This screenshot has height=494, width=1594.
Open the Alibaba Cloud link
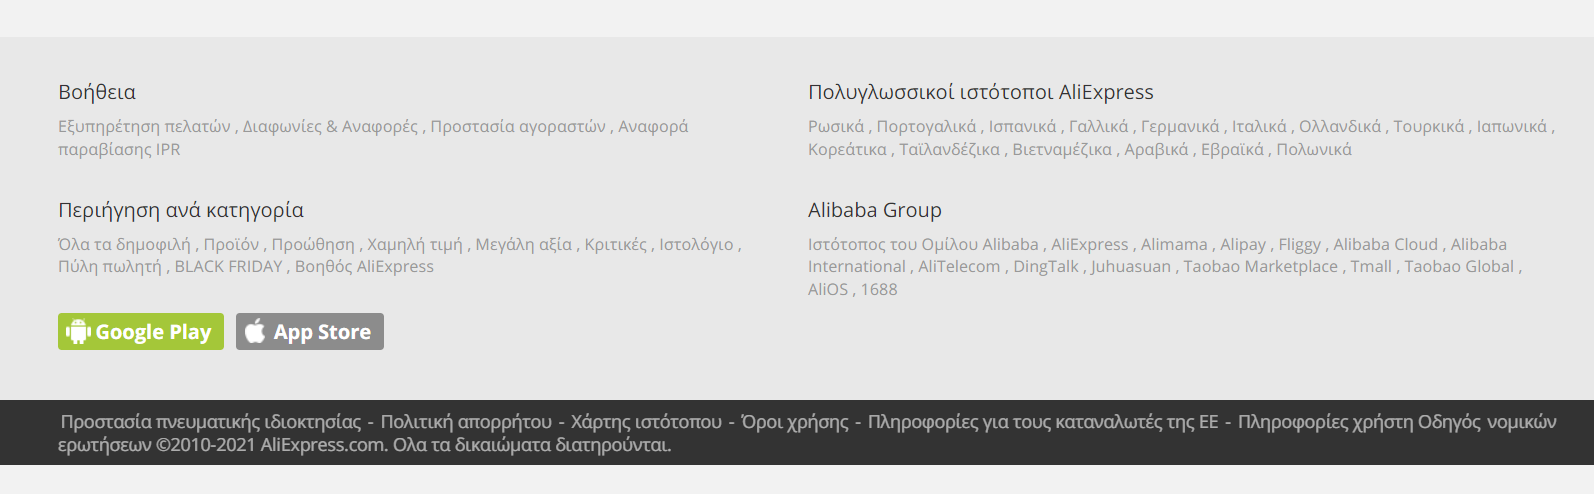point(1385,244)
